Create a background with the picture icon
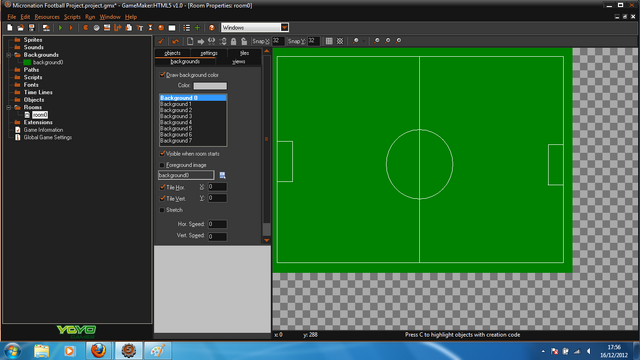 point(107,28)
